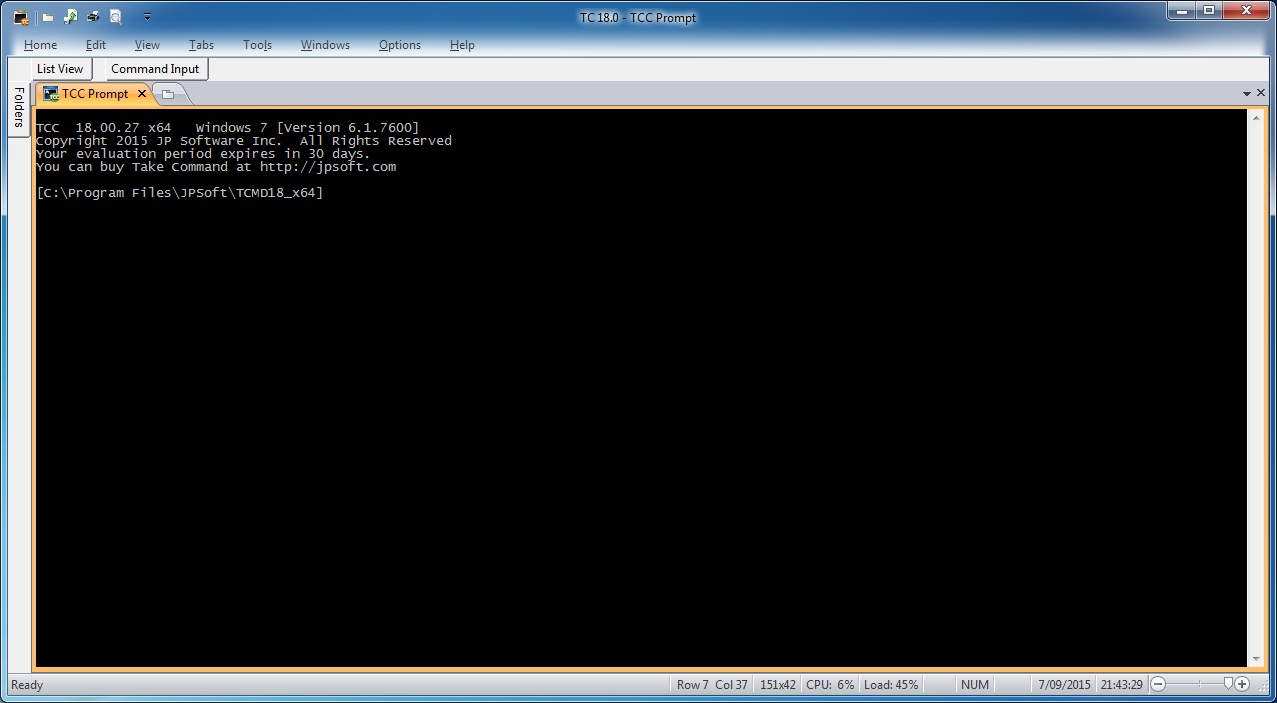
Task: Toggle the Command Input panel
Action: 155,69
